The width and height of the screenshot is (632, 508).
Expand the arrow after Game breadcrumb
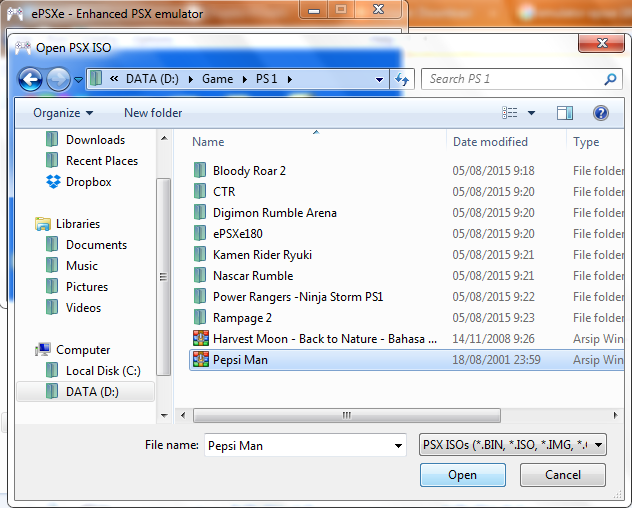coord(244,79)
